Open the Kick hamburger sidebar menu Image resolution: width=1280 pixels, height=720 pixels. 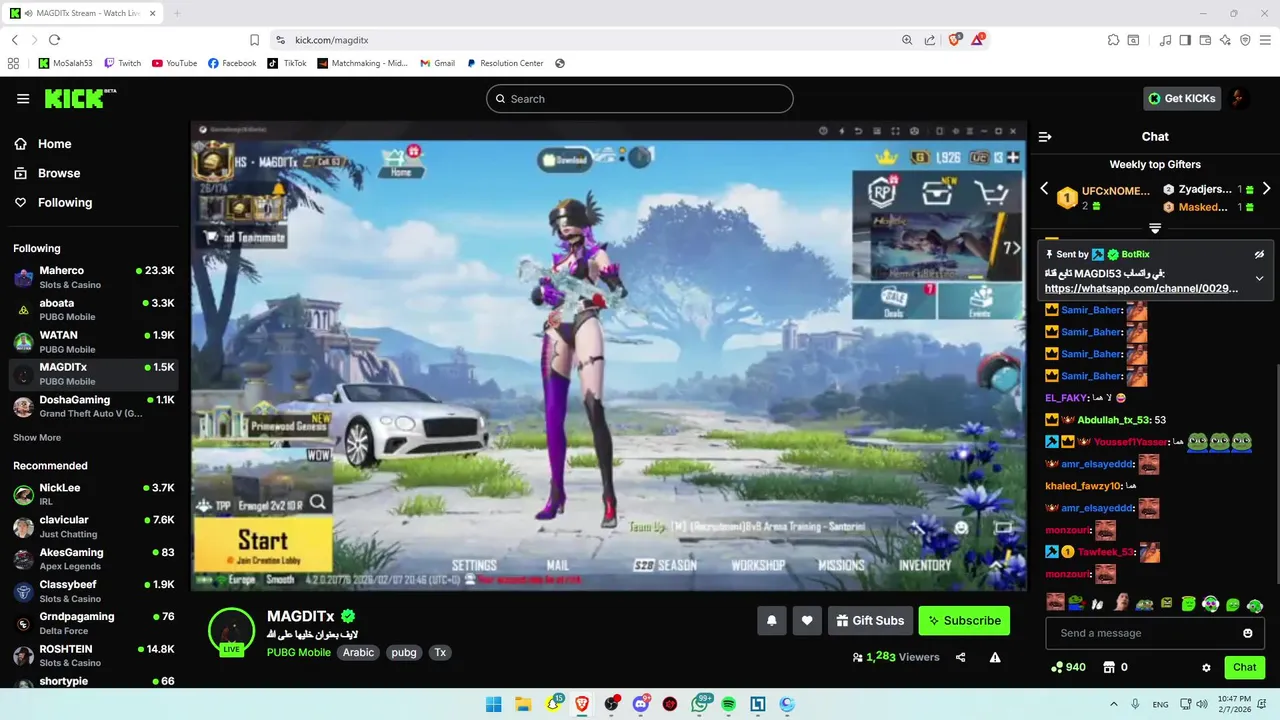pos(23,99)
